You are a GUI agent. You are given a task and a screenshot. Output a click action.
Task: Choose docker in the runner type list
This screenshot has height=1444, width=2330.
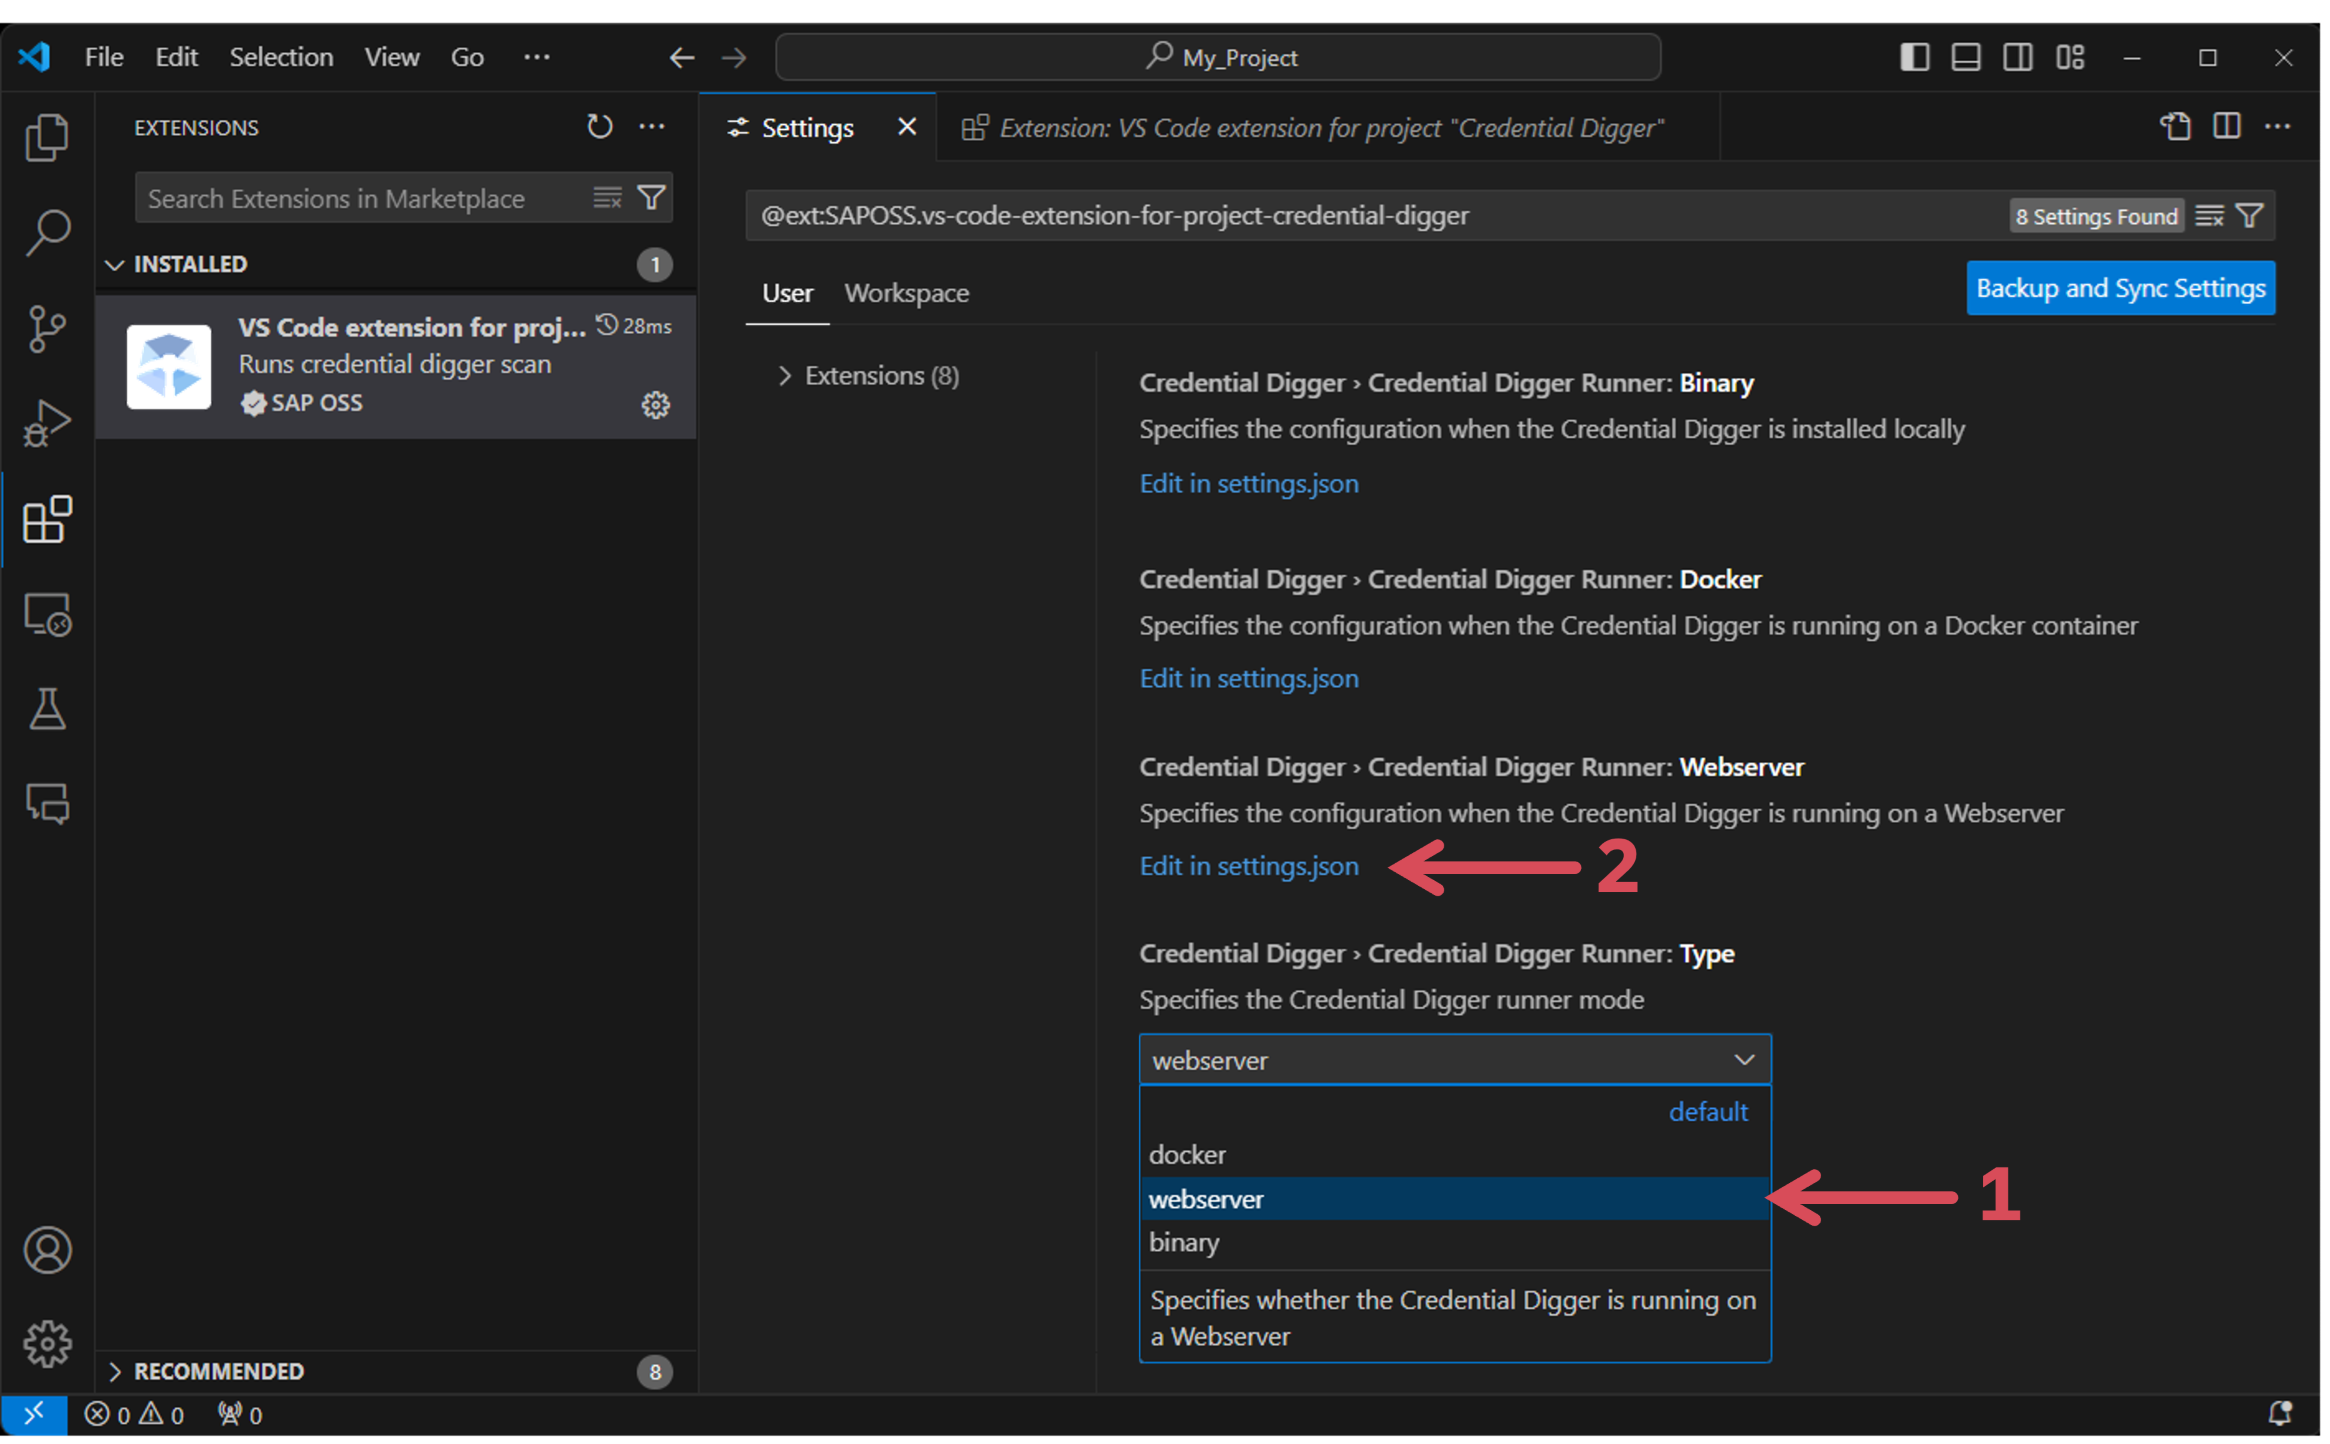[1454, 1154]
